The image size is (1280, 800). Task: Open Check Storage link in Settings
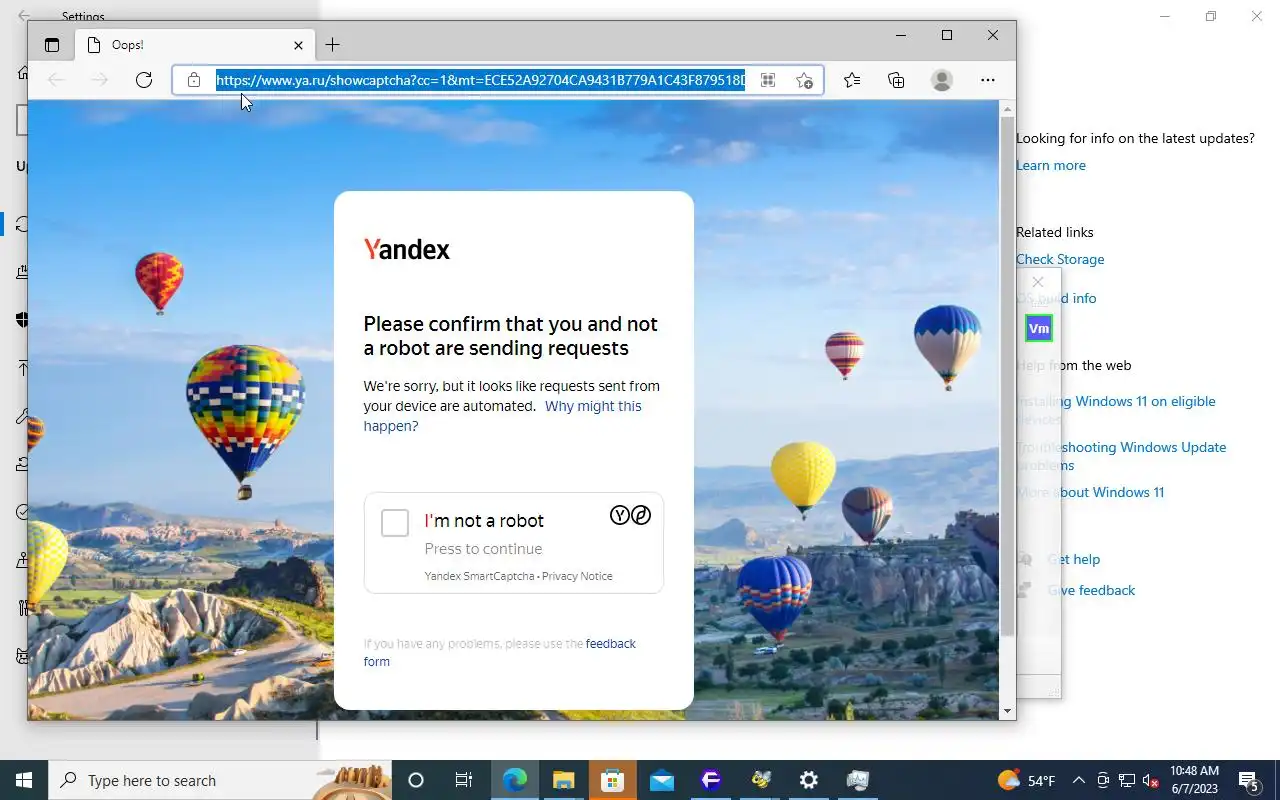tap(1060, 259)
